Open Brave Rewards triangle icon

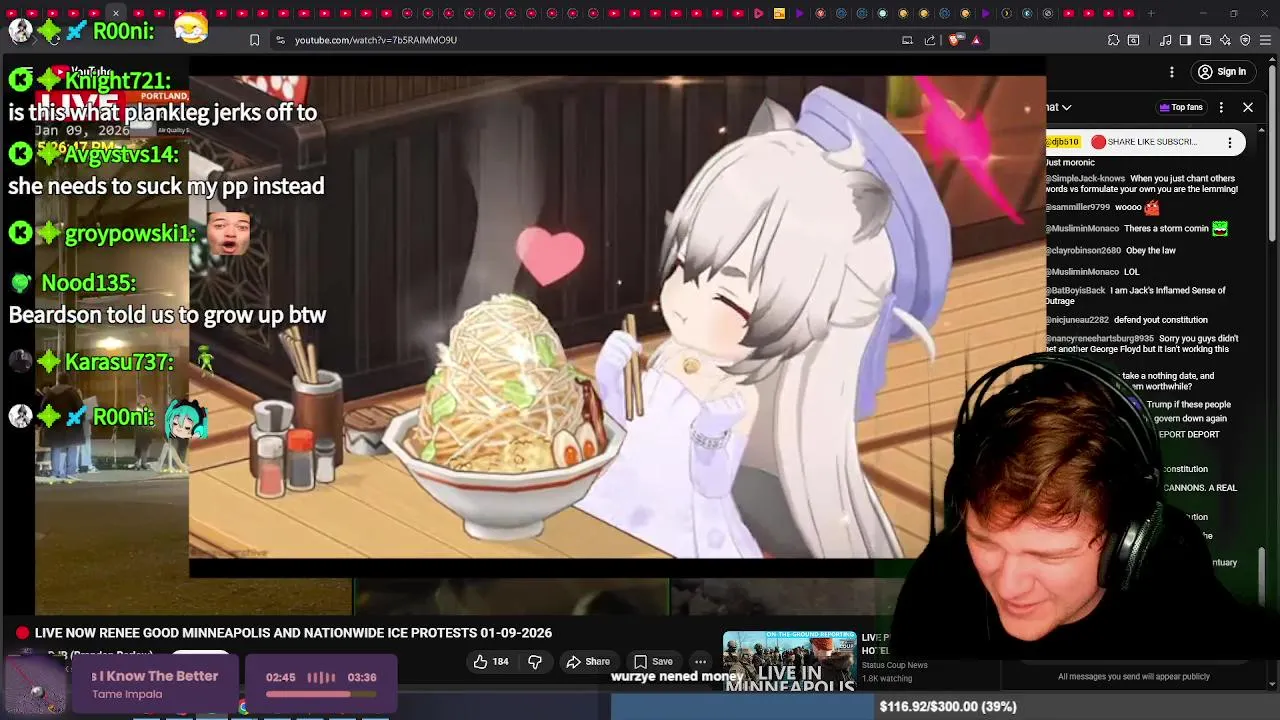[976, 40]
